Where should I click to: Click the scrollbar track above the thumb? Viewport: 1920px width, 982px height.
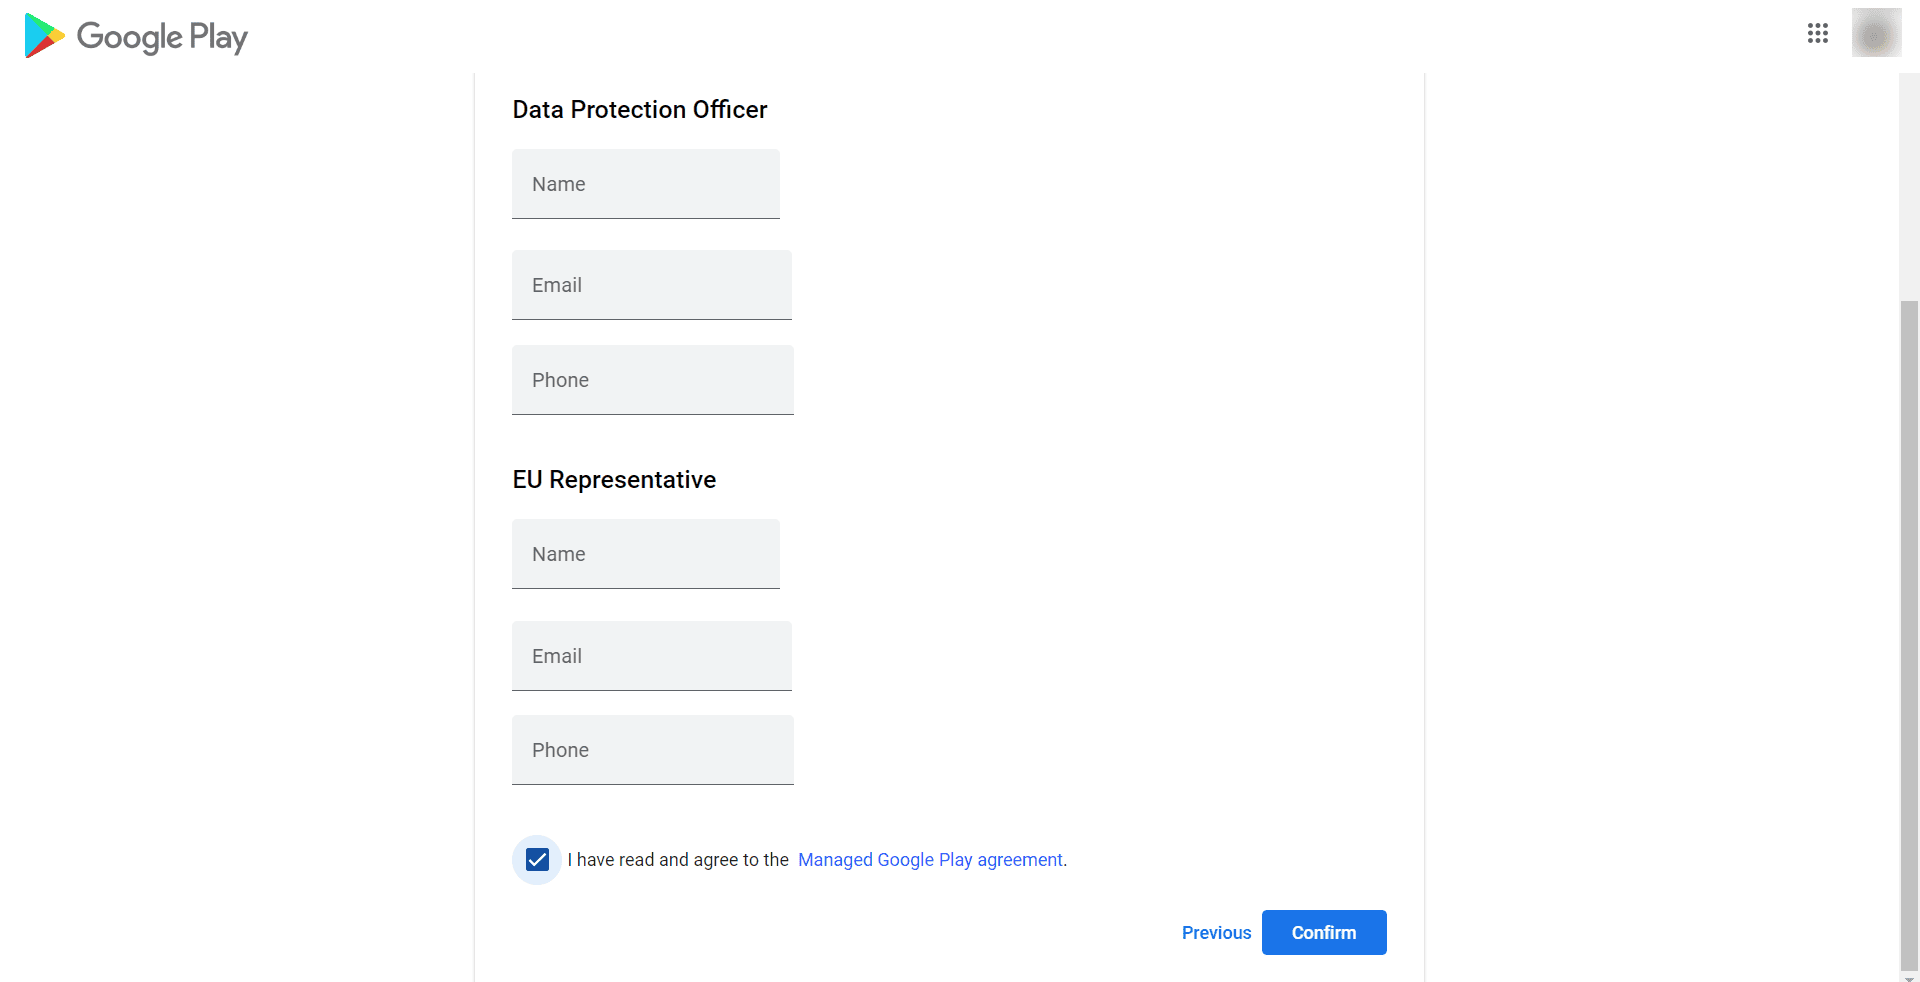click(1909, 180)
